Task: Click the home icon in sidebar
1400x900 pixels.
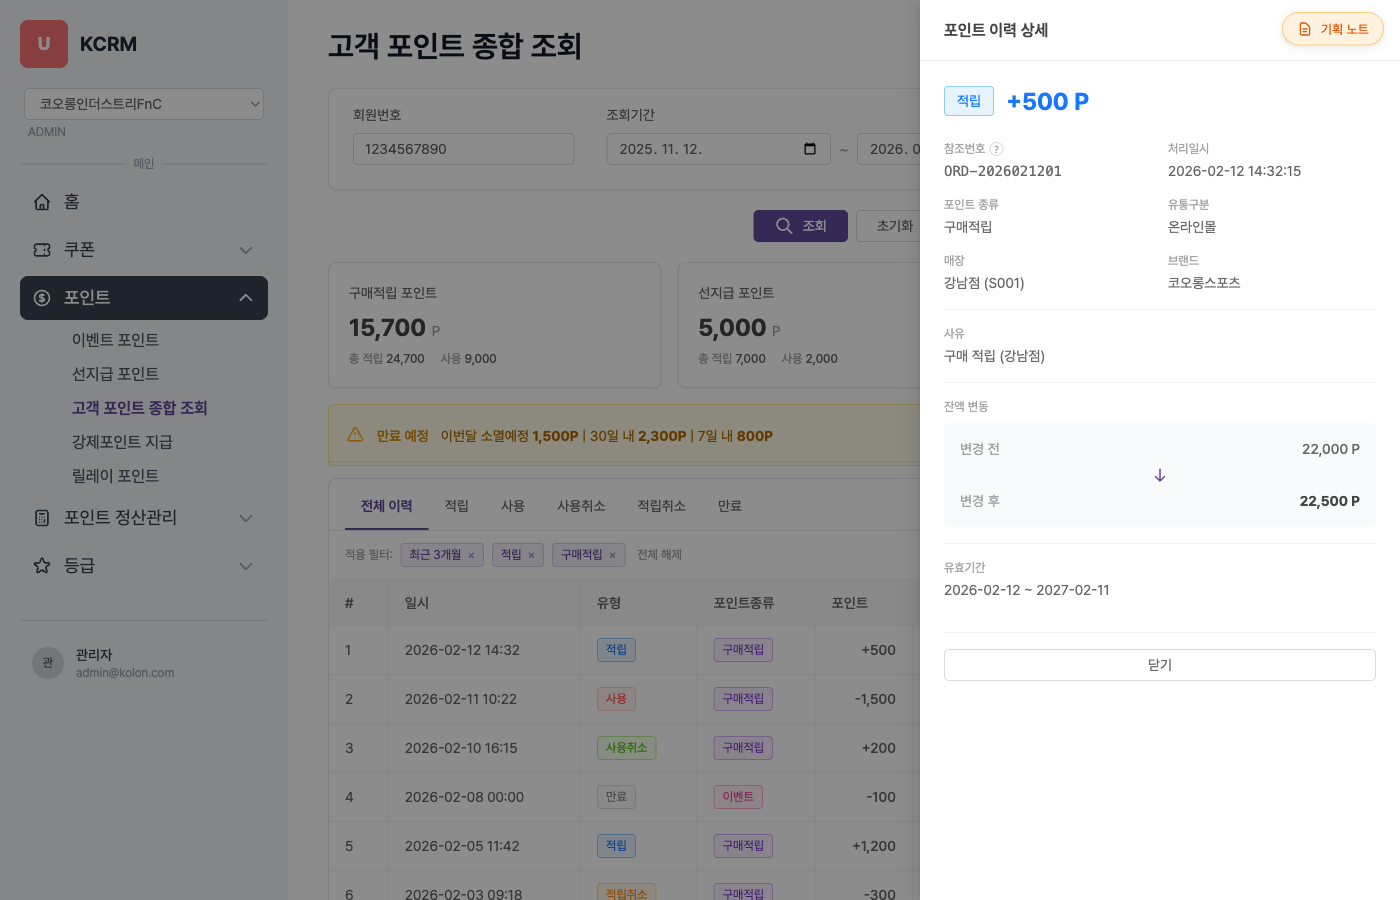Action: 42,202
